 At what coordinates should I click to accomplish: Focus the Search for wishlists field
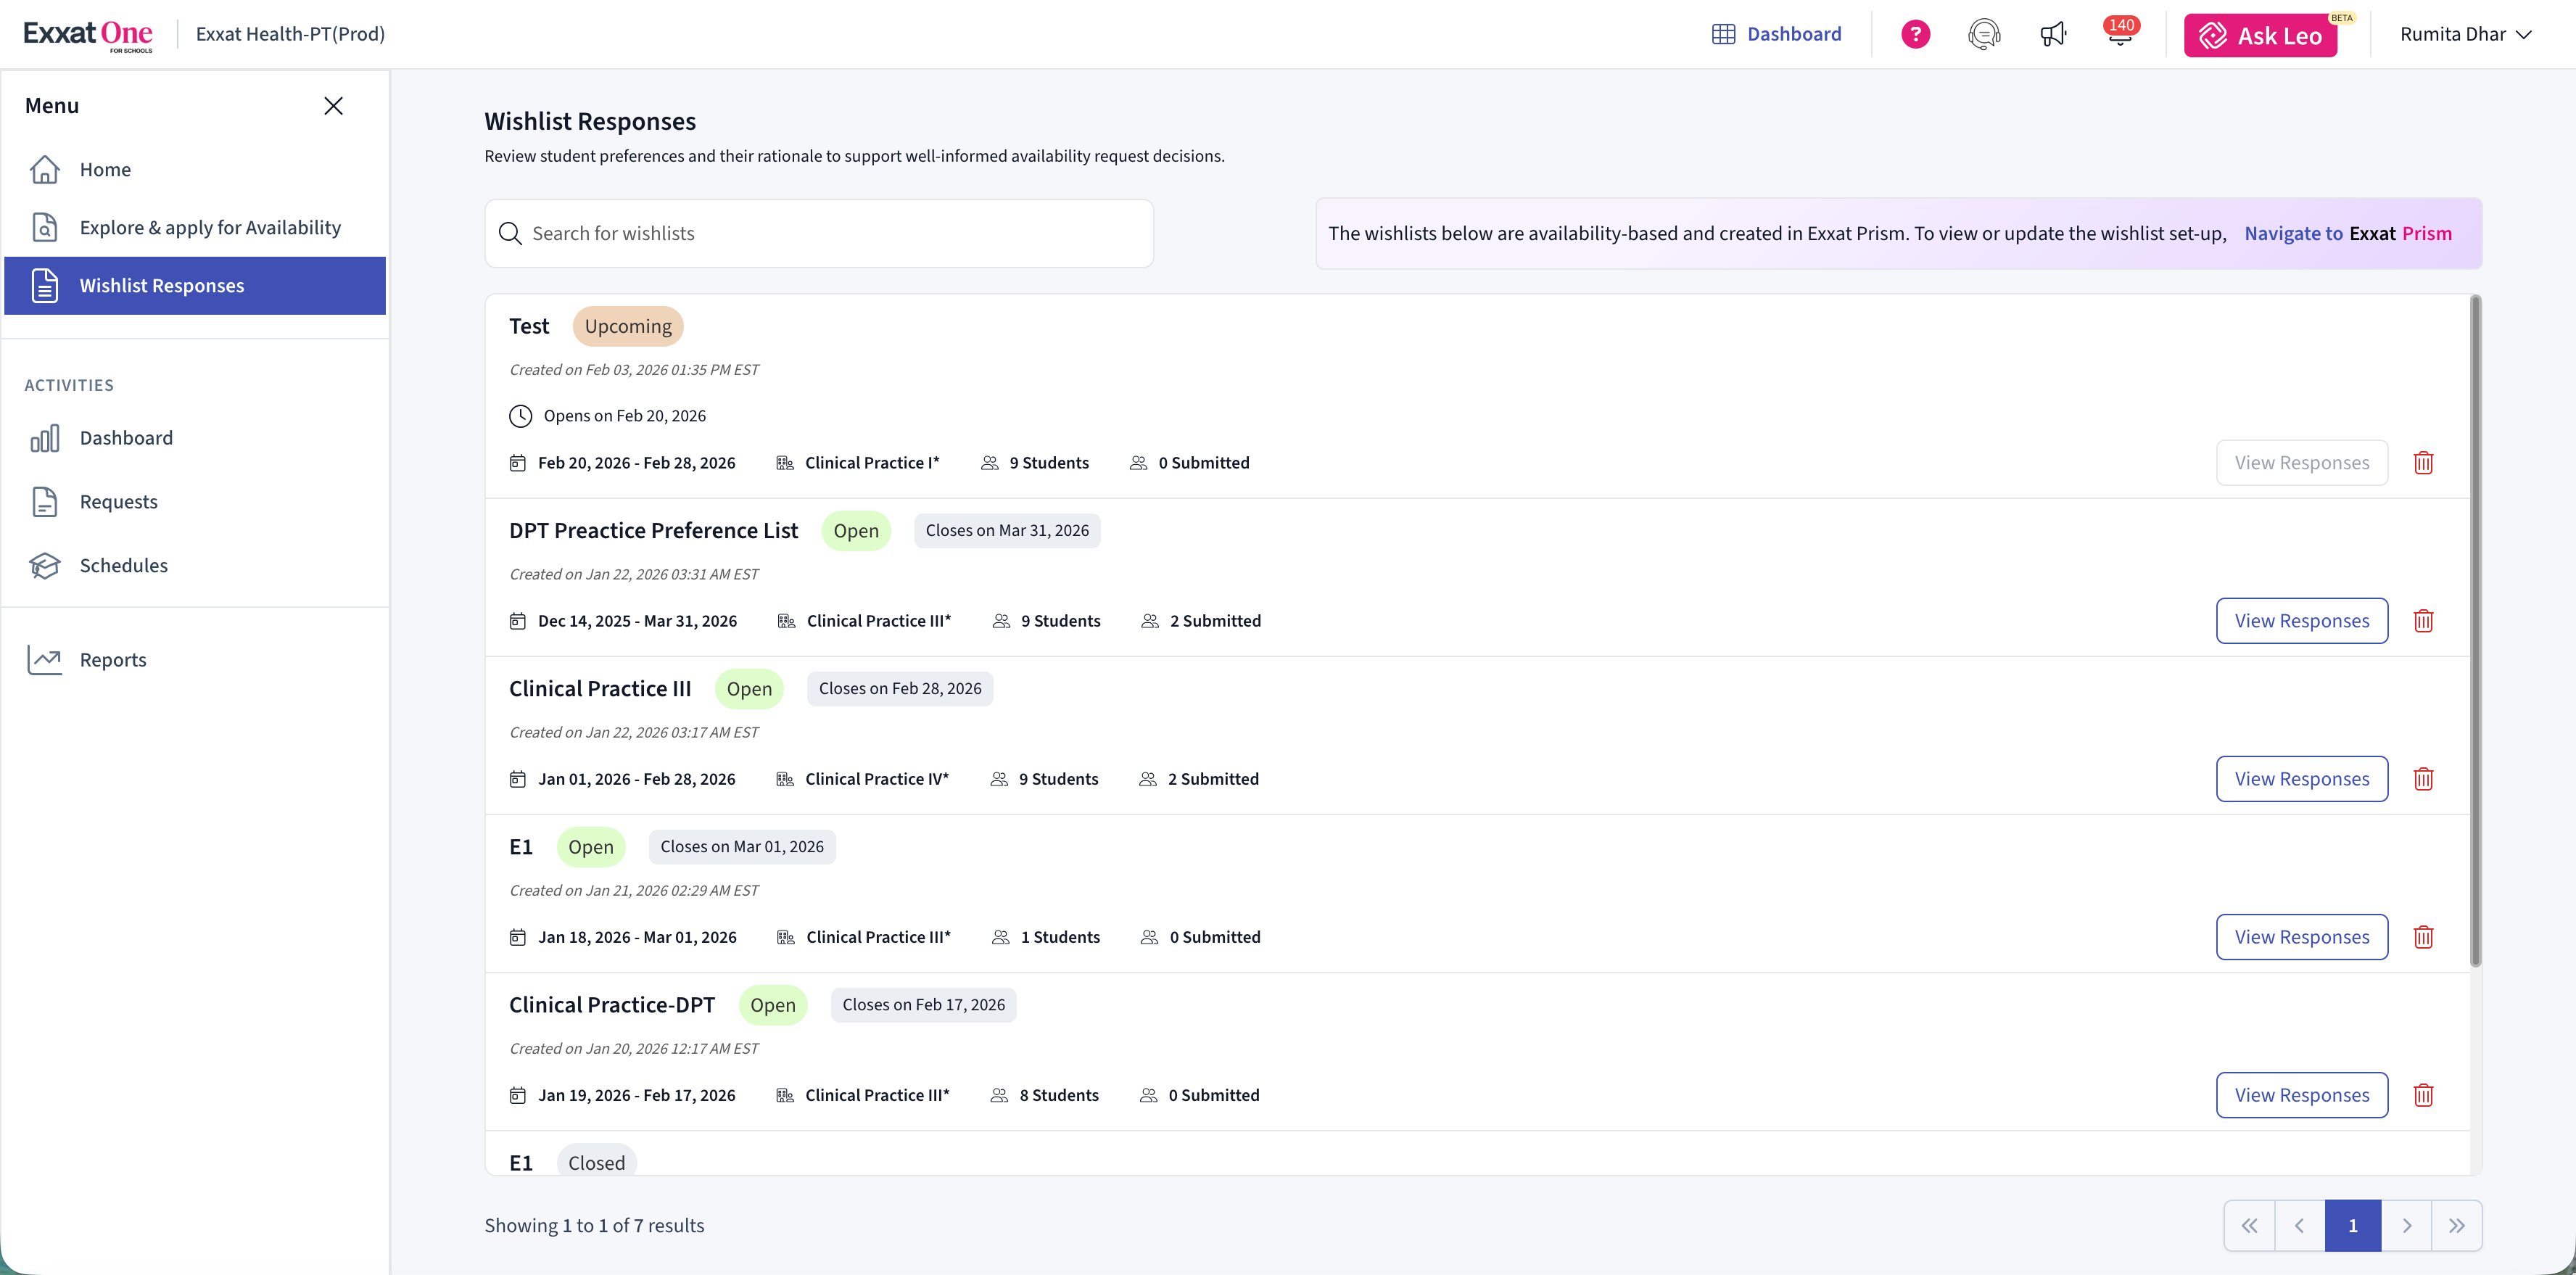820,233
